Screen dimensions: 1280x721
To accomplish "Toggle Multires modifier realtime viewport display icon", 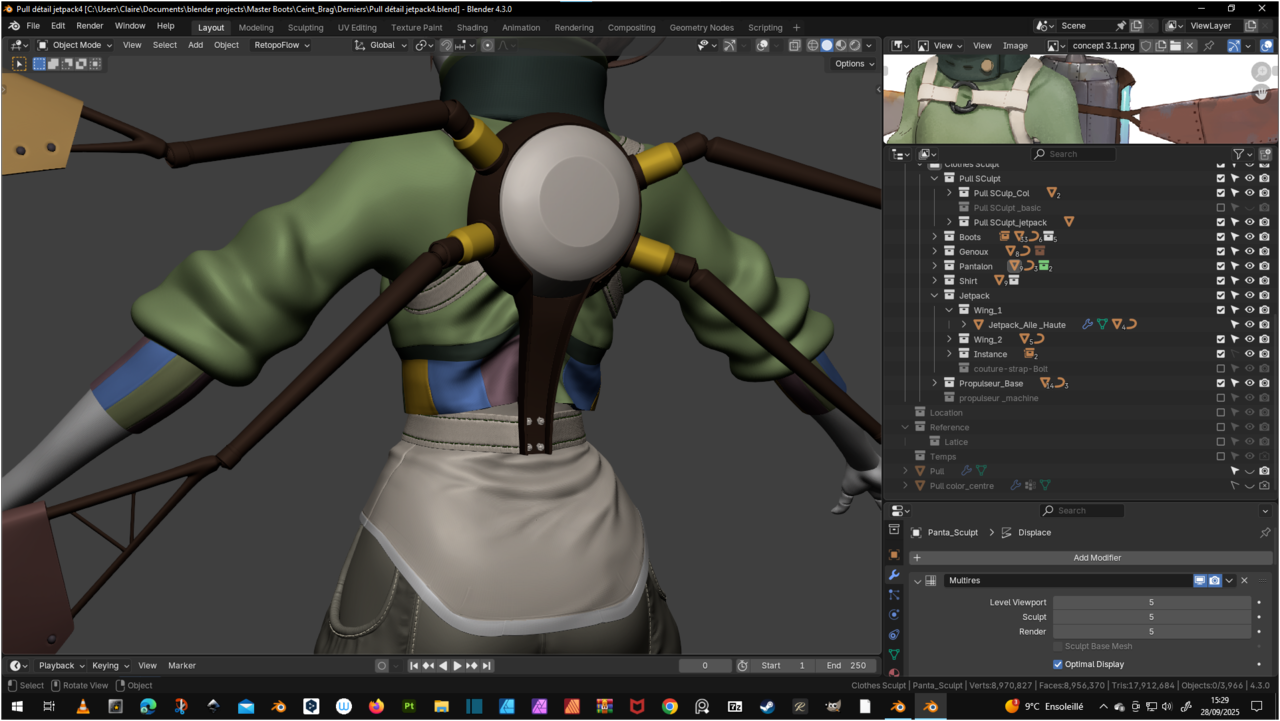I will click(1199, 581).
